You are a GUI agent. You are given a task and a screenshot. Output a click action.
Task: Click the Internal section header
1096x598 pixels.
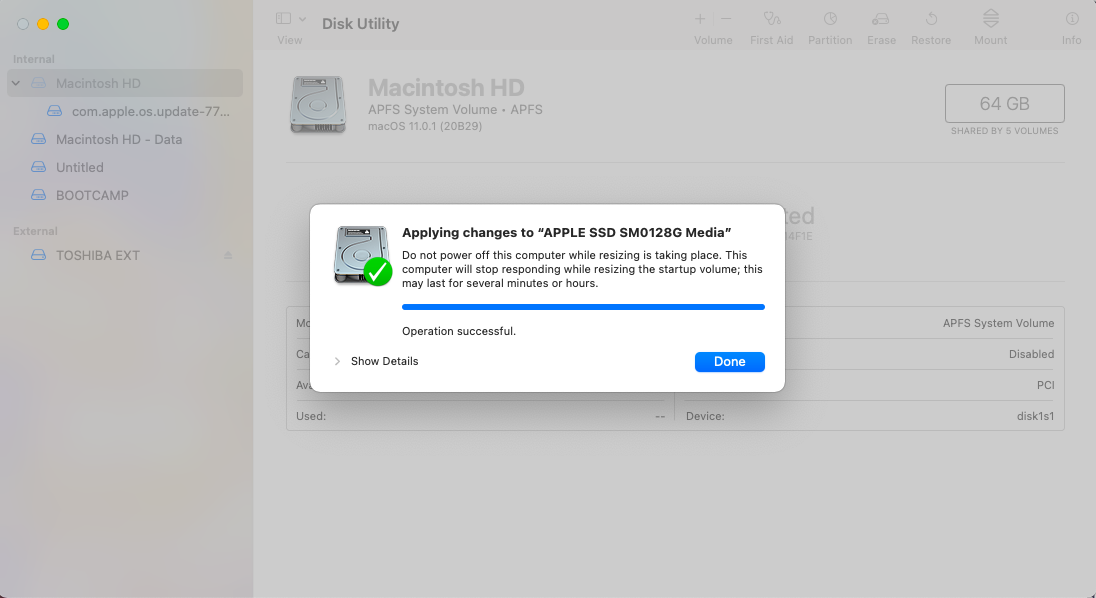[34, 59]
